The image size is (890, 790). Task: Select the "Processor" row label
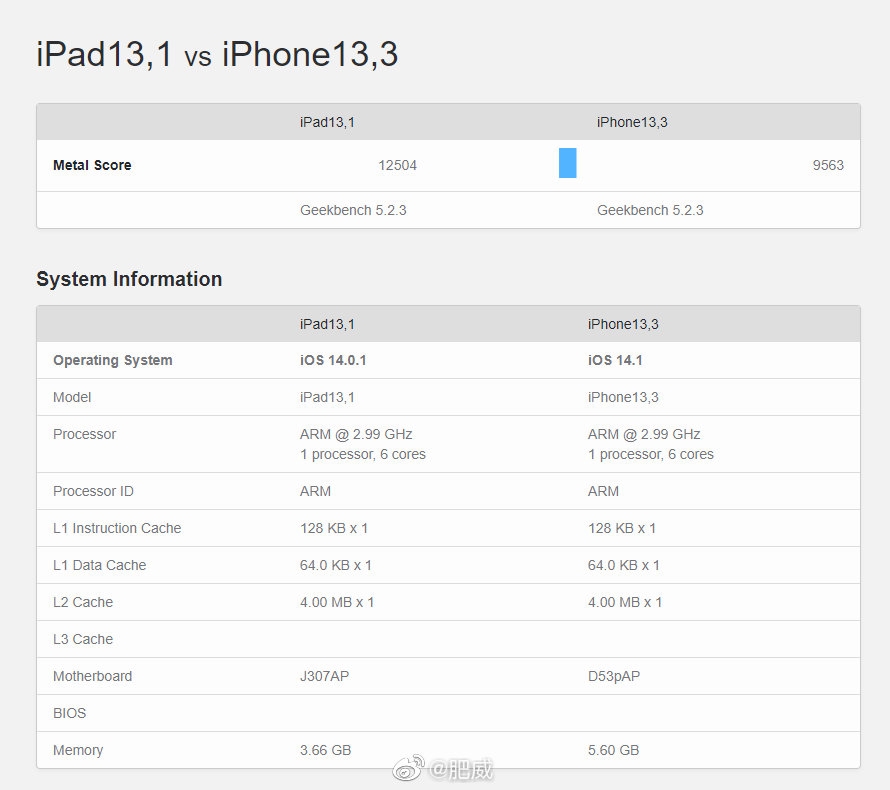click(x=84, y=434)
